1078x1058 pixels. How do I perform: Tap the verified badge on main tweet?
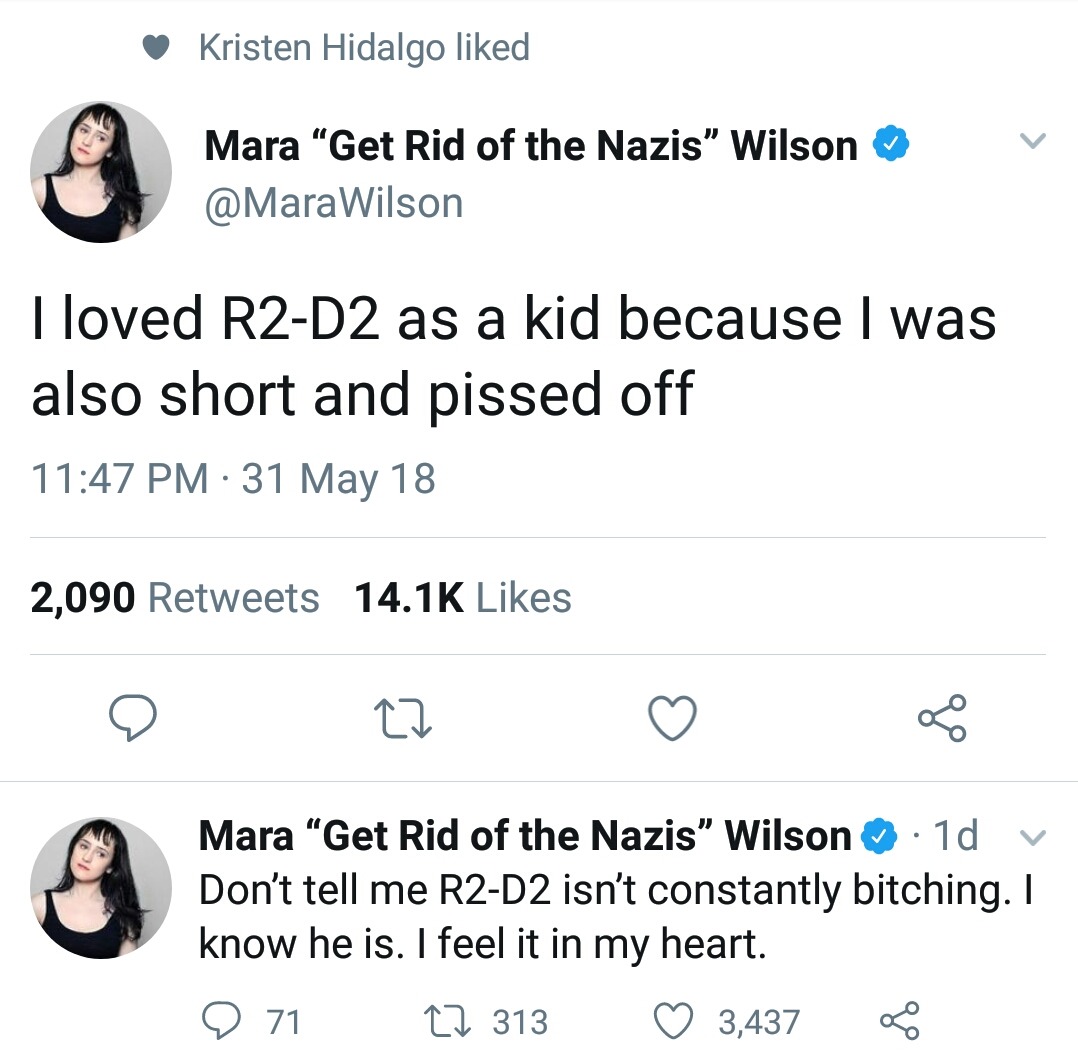click(x=891, y=146)
